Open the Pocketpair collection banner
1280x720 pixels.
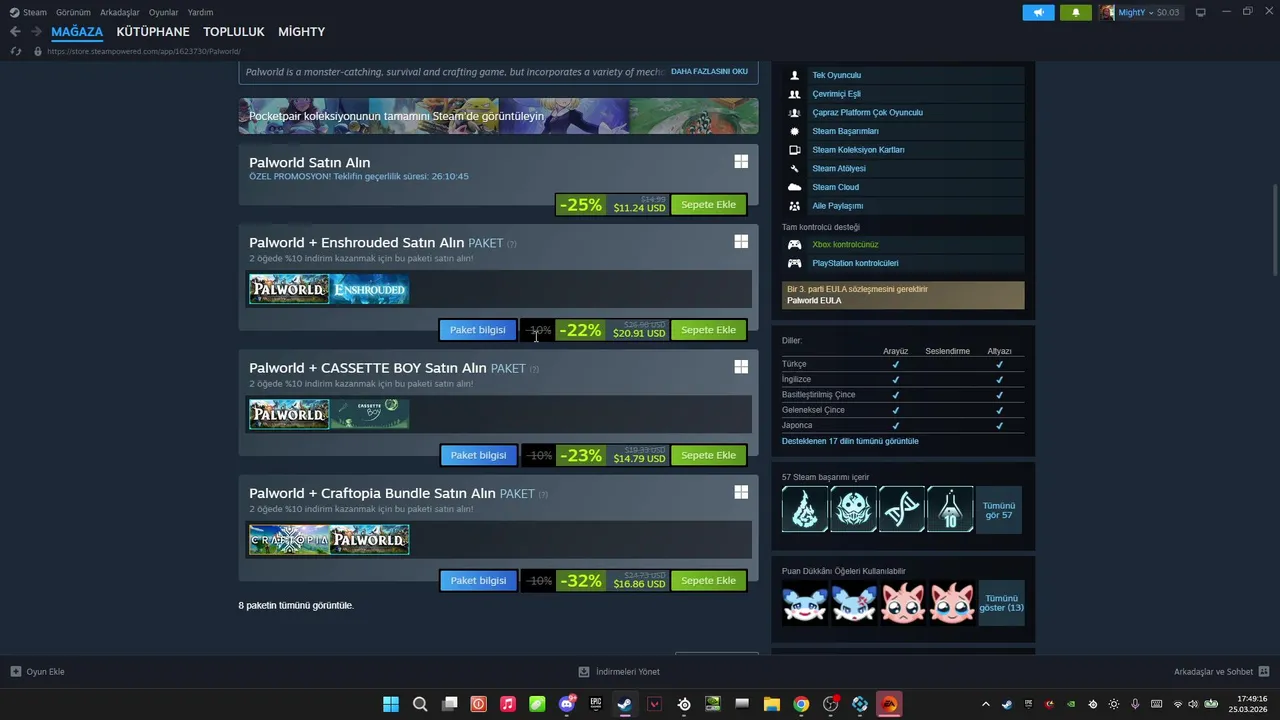498,116
